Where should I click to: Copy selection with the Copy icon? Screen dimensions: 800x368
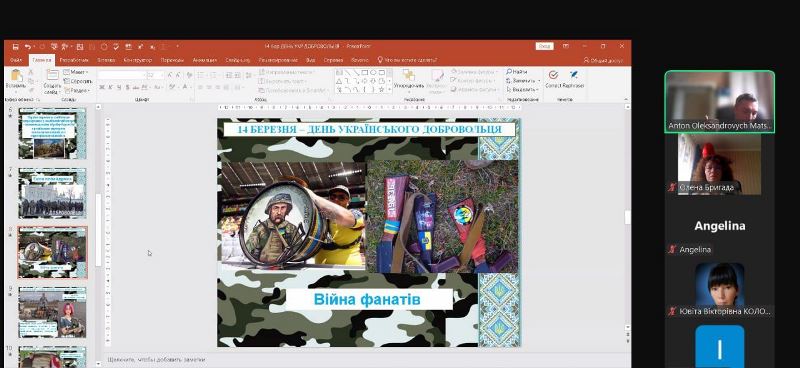click(31, 80)
